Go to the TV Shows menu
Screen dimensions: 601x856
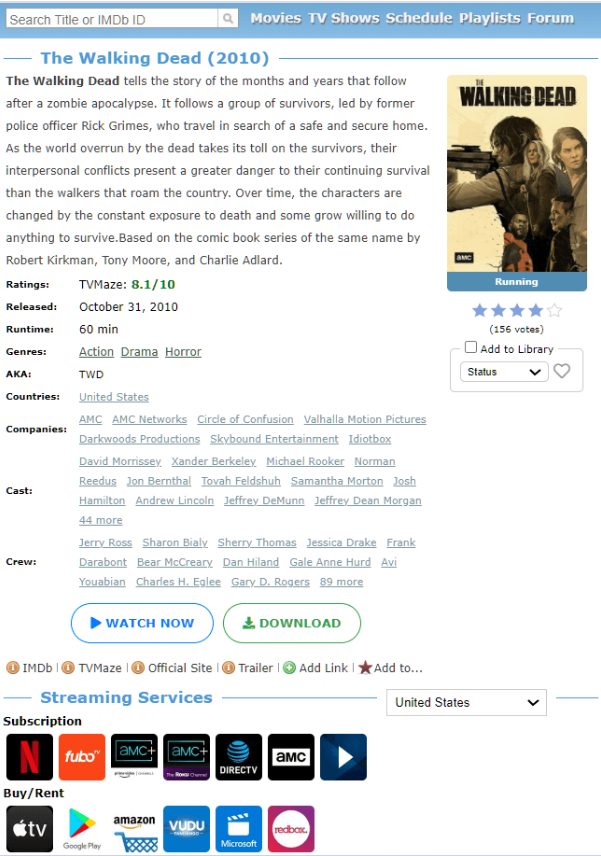(343, 18)
